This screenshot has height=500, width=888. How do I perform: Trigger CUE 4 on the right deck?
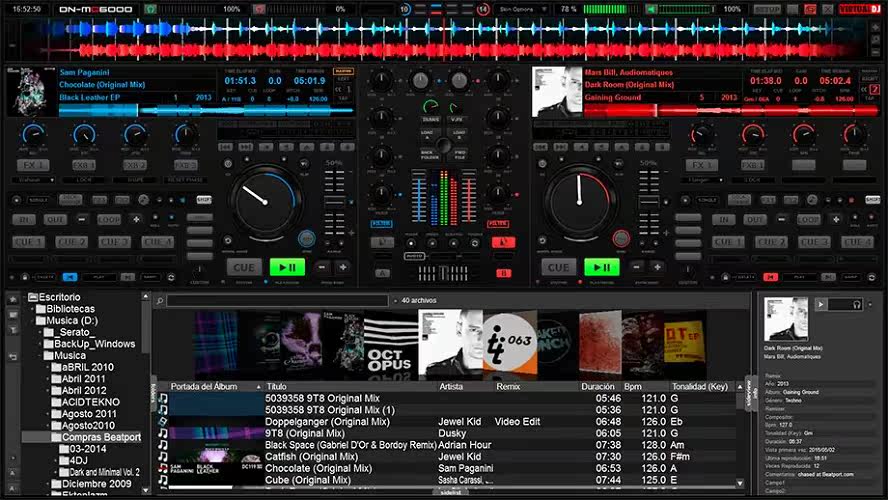coord(857,242)
